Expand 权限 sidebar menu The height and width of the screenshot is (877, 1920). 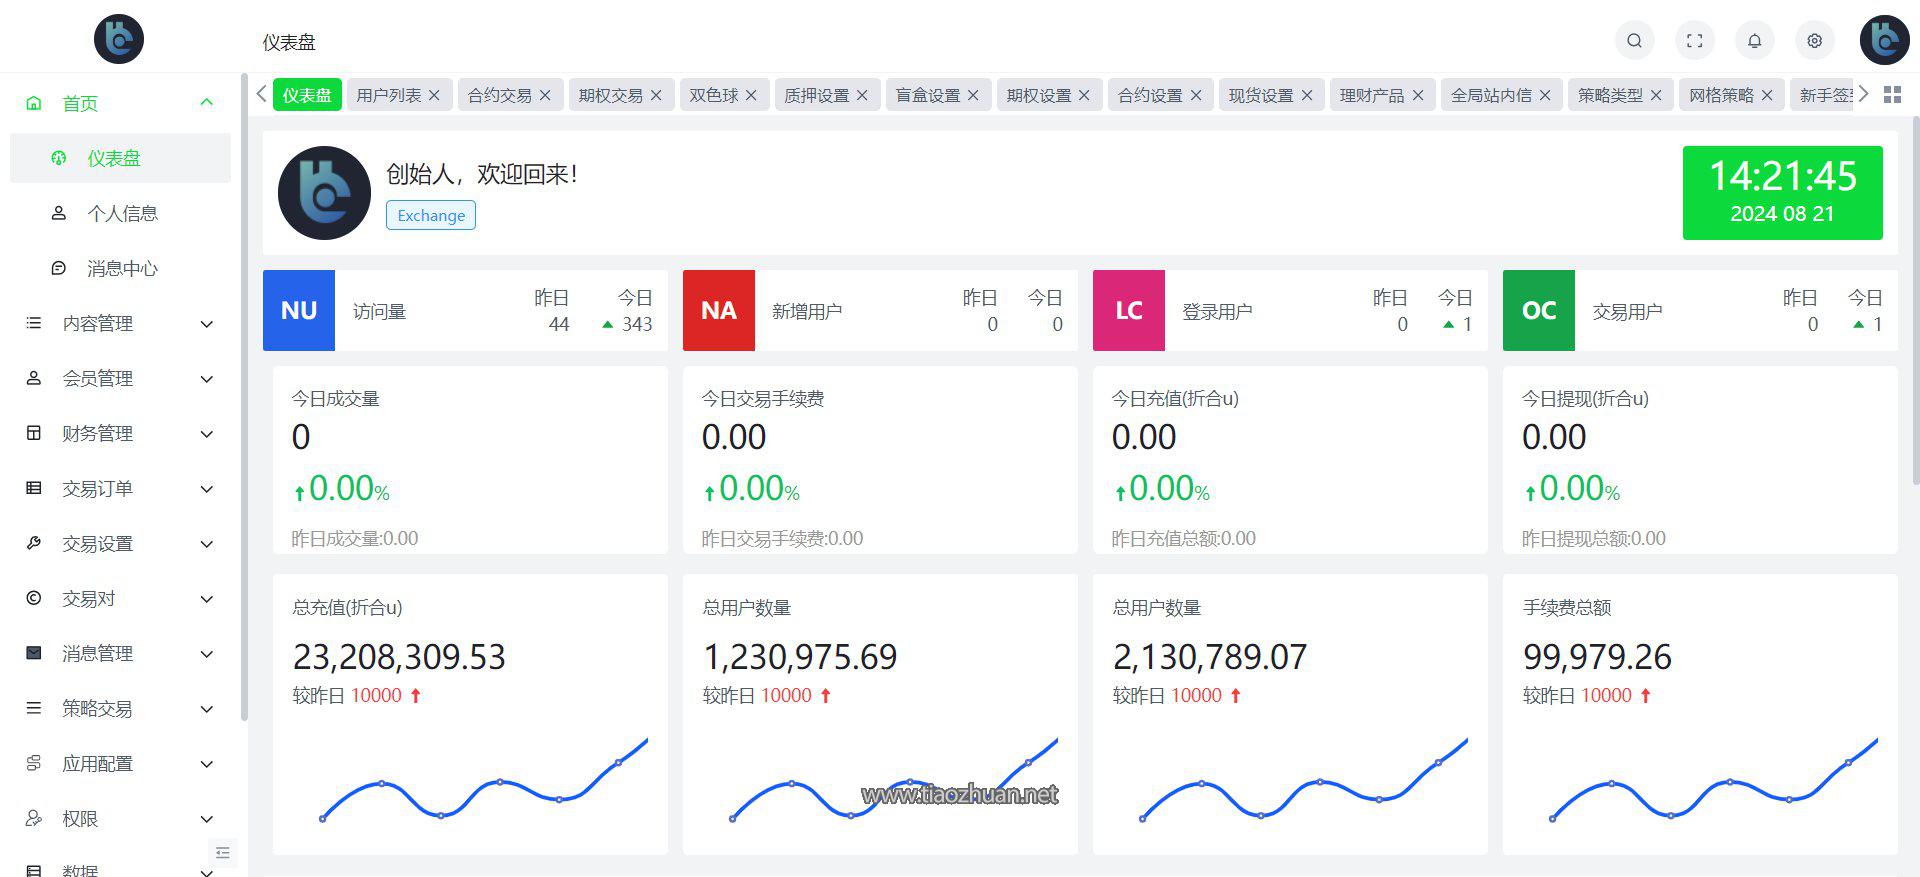pos(120,818)
